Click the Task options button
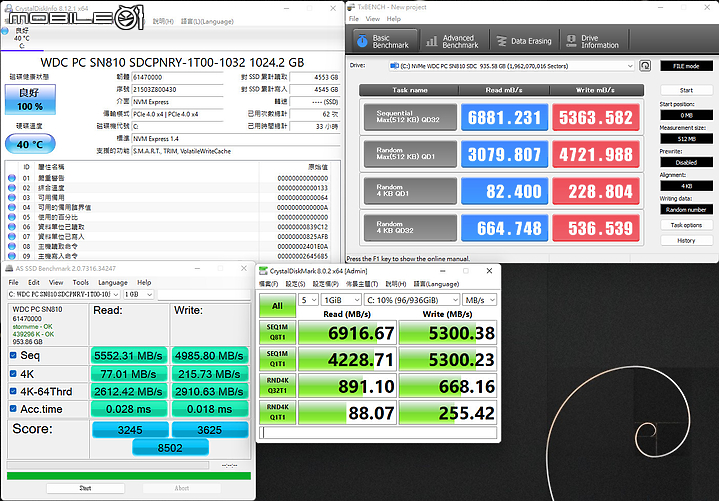This screenshot has height=501, width=719. tap(686, 225)
